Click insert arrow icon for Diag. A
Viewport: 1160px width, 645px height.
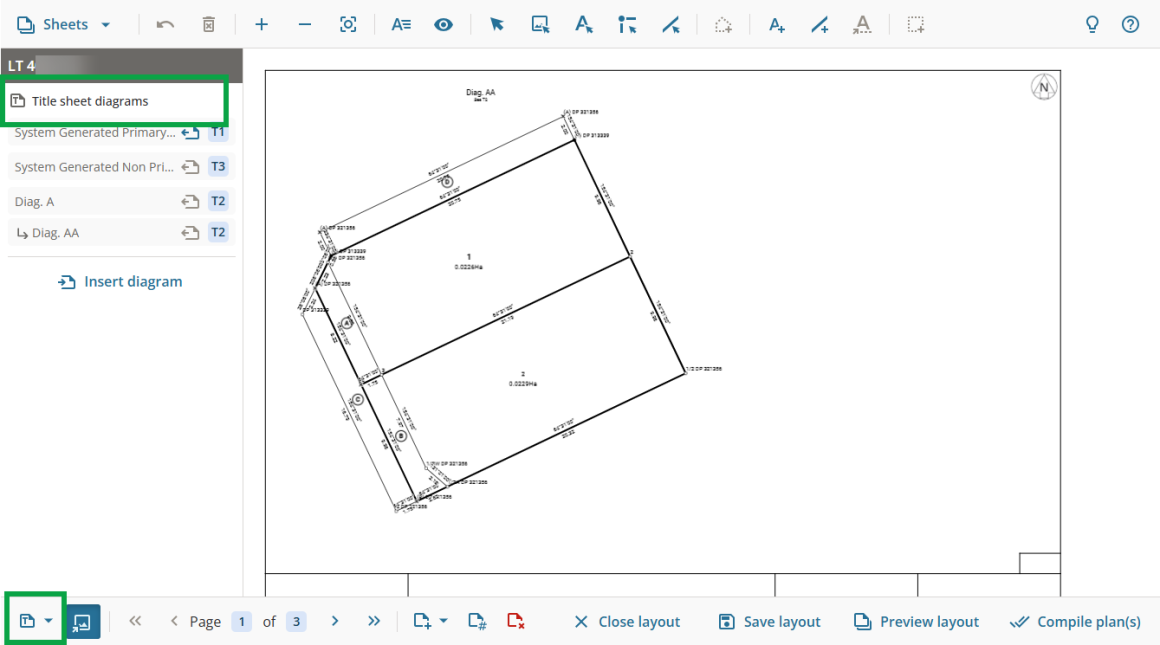190,201
